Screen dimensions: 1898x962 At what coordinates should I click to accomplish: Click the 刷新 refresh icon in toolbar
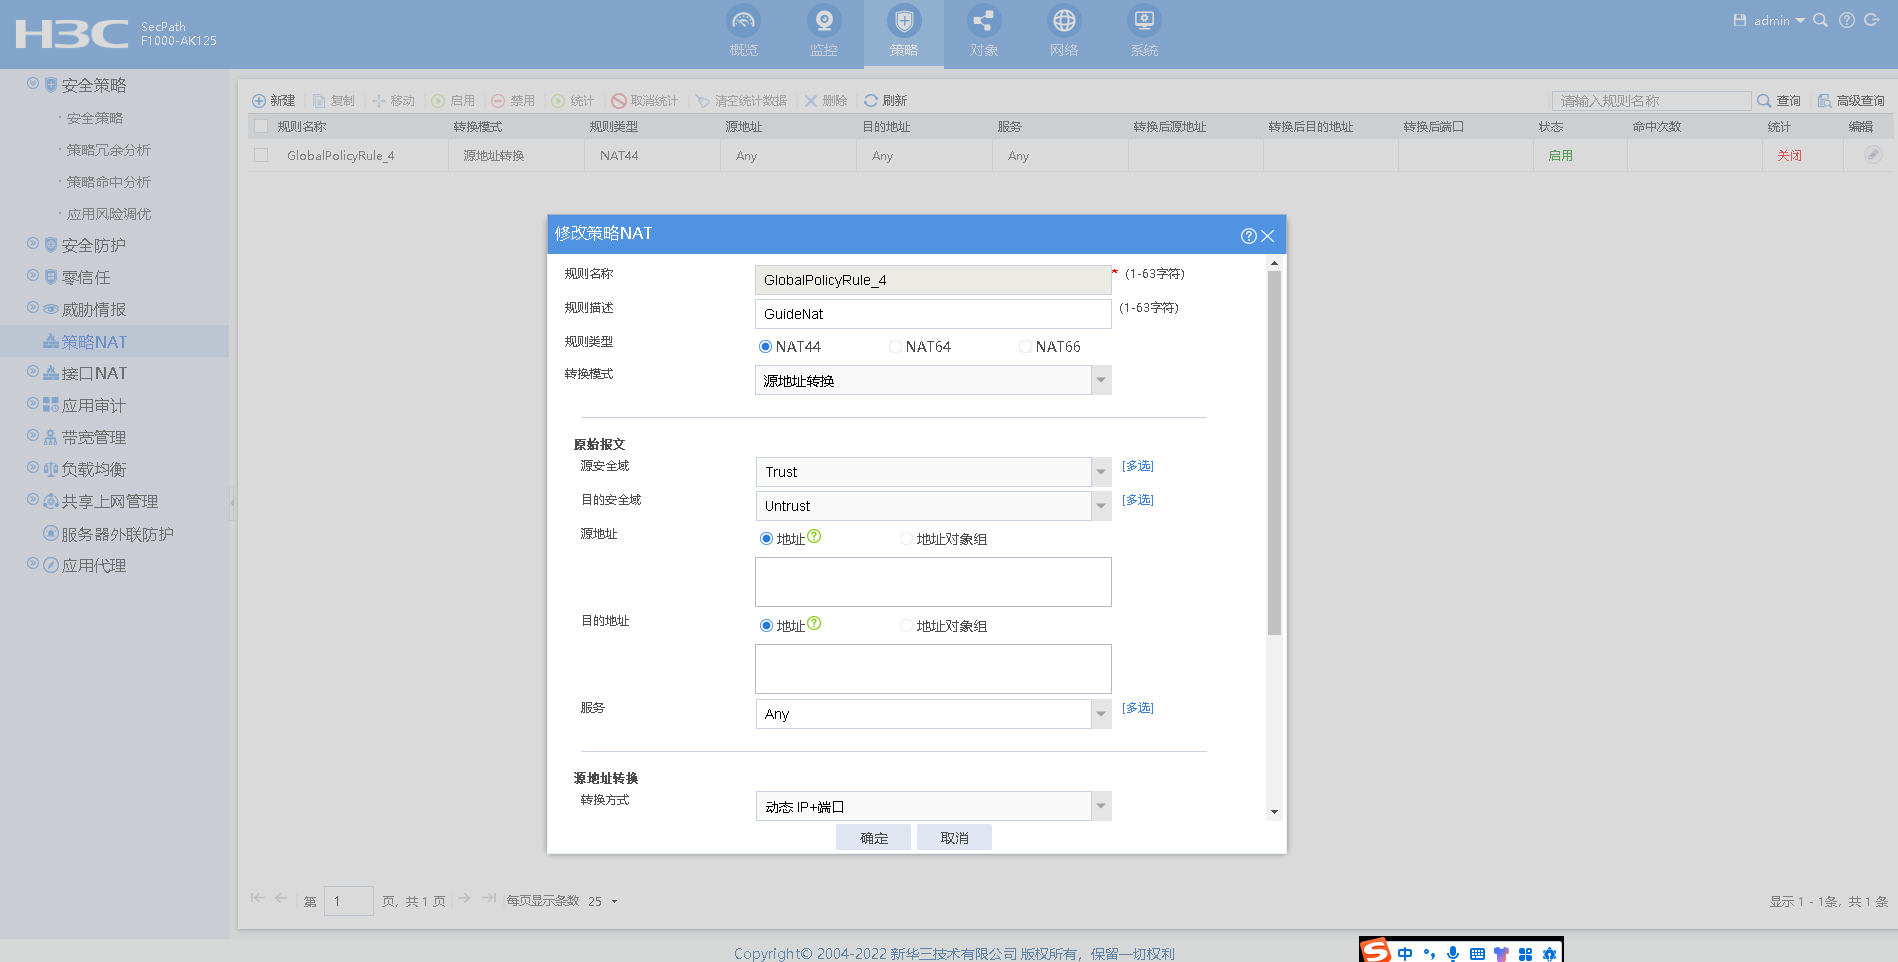tap(871, 101)
